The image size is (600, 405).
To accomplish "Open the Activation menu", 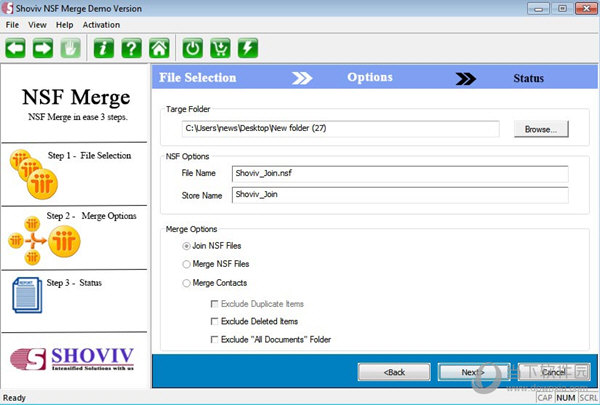I will (x=101, y=25).
